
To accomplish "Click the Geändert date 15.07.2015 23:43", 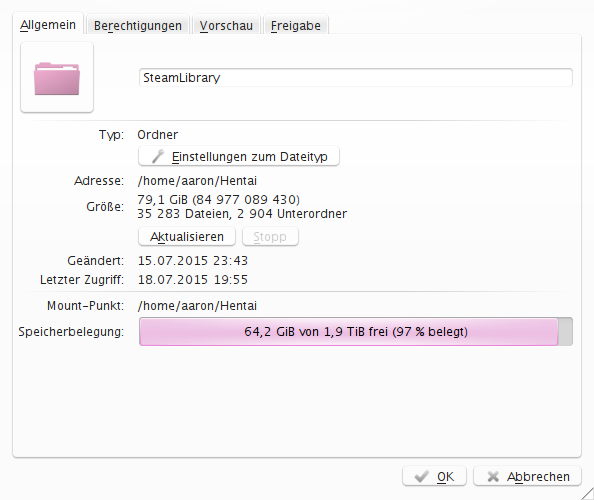I will 192,261.
